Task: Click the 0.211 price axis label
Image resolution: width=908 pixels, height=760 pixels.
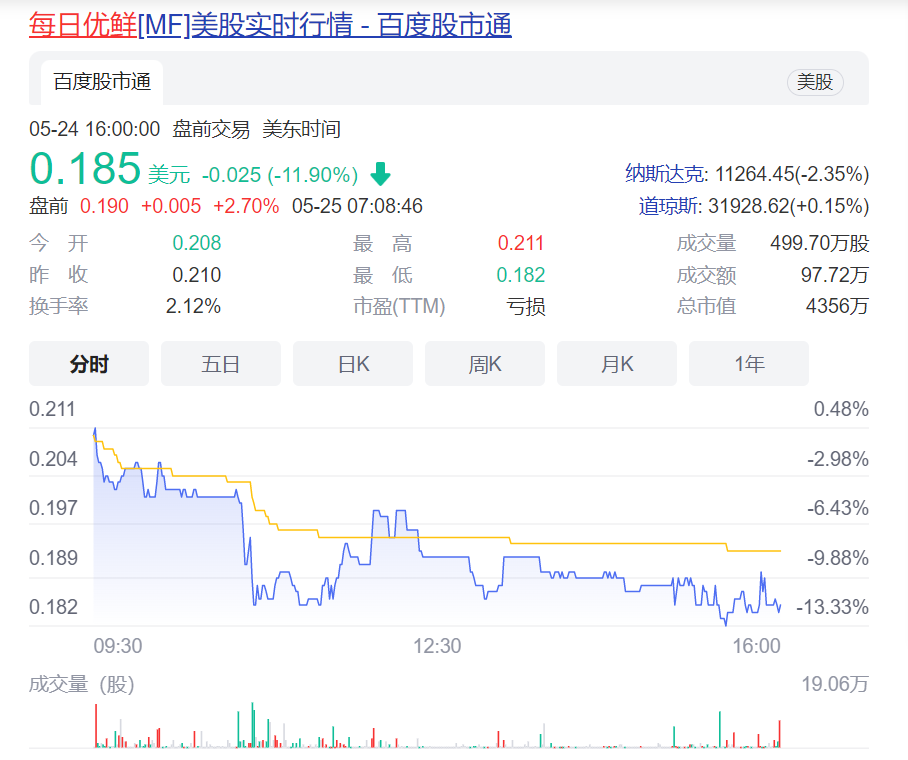Action: pos(52,409)
